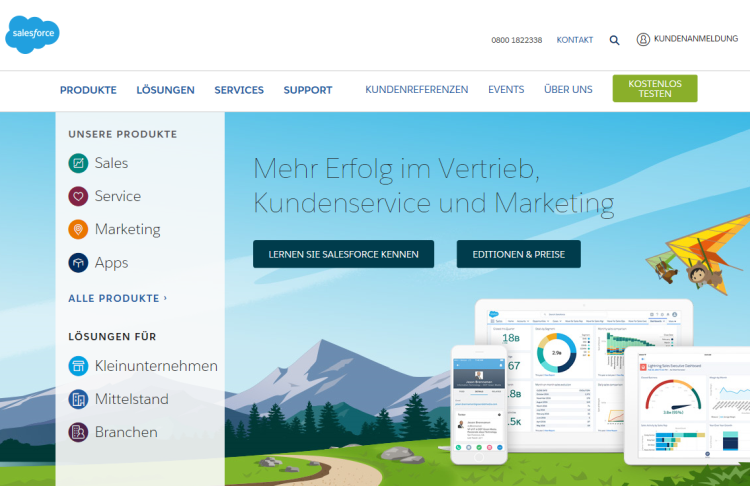This screenshot has height=500, width=750.
Task: Open search with magnifier icon
Action: click(614, 40)
